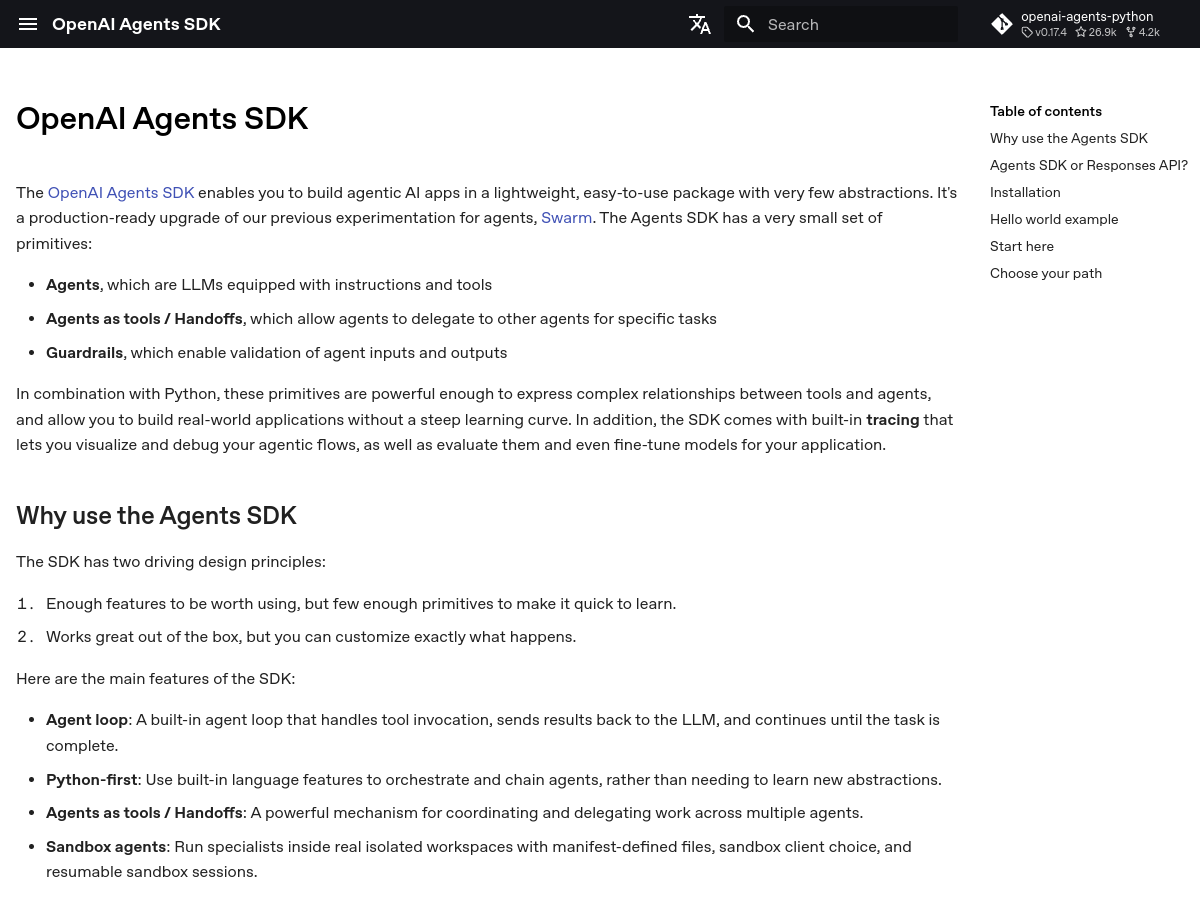
Task: Click the Why use the Agents SDK heading
Action: (x=156, y=516)
